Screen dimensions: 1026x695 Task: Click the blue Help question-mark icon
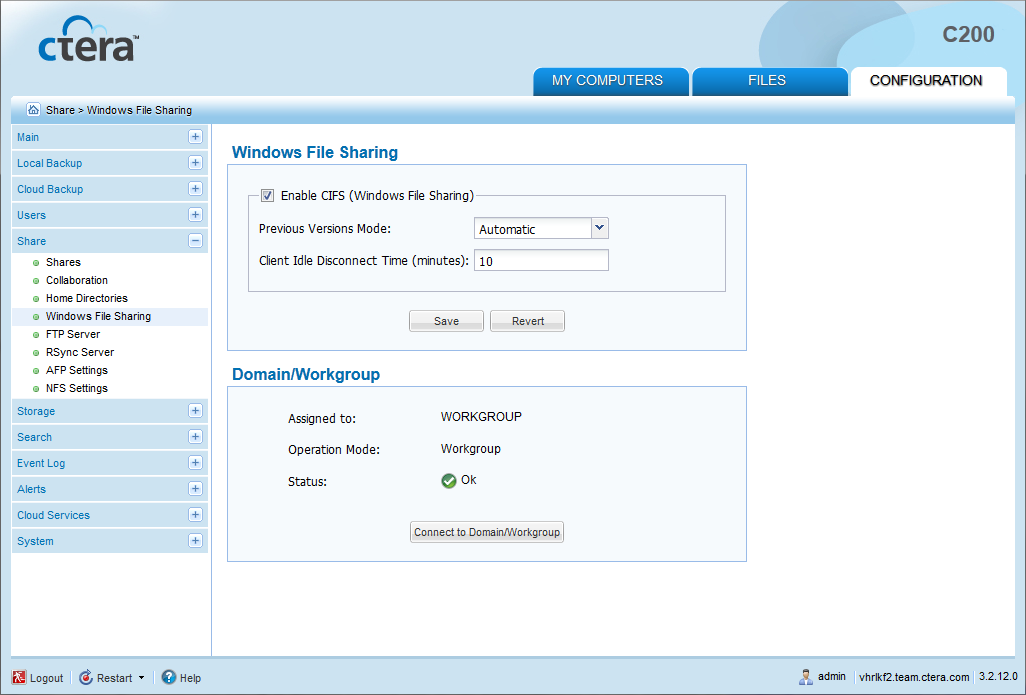coord(169,677)
